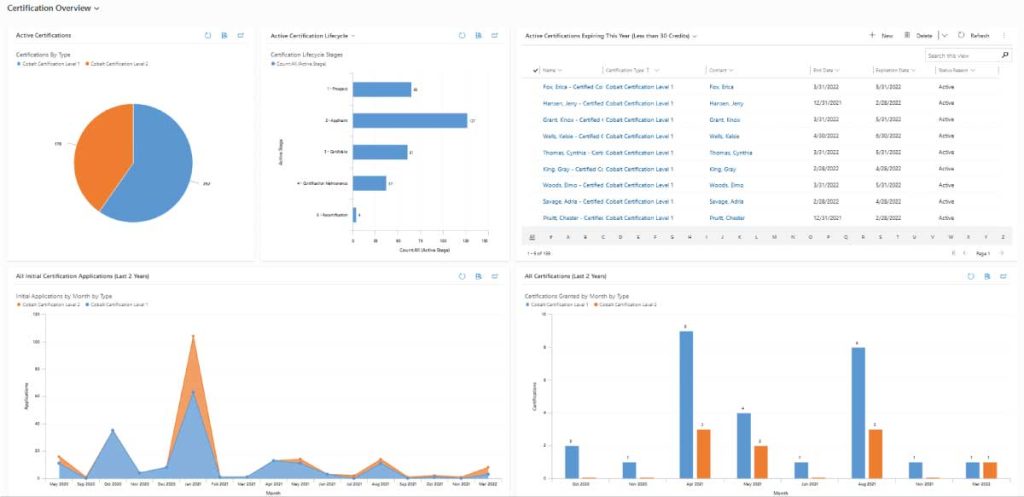This screenshot has width=1024, height=497.
Task: Select the blue Aug 2021 bar in Certifications Granted
Action: click(x=858, y=412)
